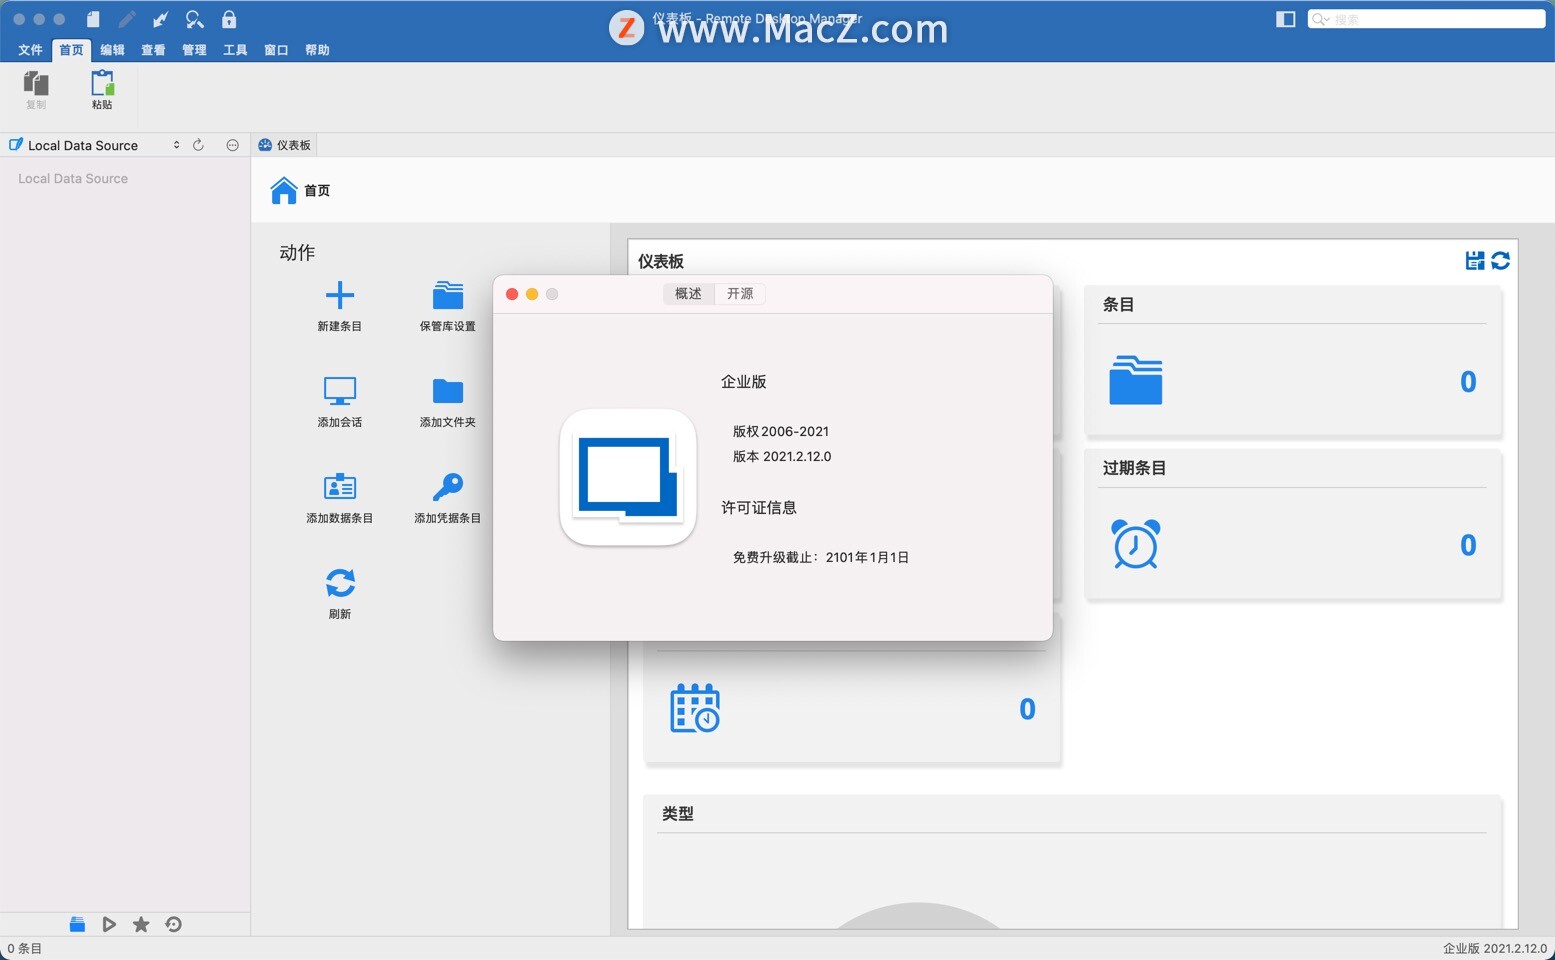Viewport: 1555px width, 960px height.
Task: Show vault folder view at sidebar bottom
Action: [77, 924]
